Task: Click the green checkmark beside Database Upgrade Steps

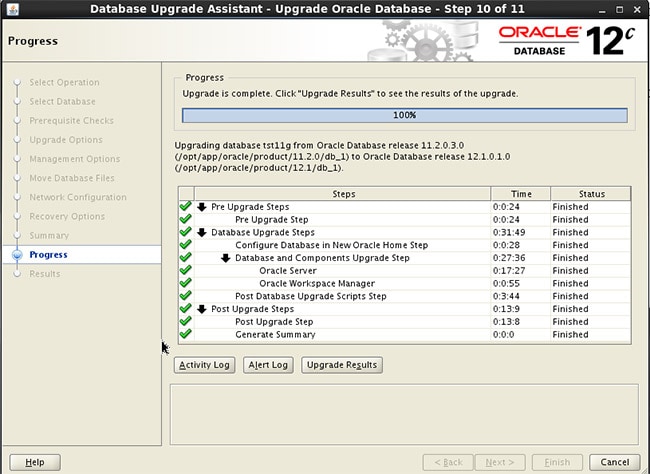Action: [x=186, y=232]
